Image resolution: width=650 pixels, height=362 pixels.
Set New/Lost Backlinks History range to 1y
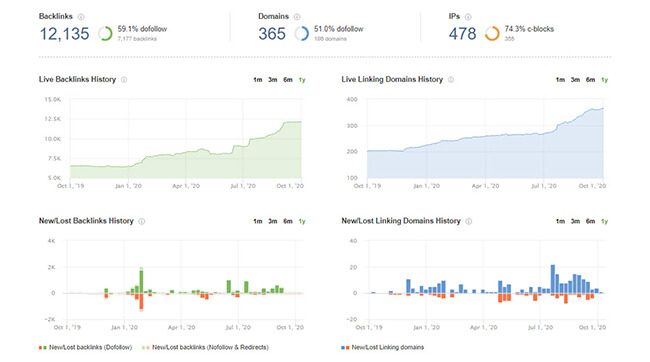pyautogui.click(x=302, y=221)
